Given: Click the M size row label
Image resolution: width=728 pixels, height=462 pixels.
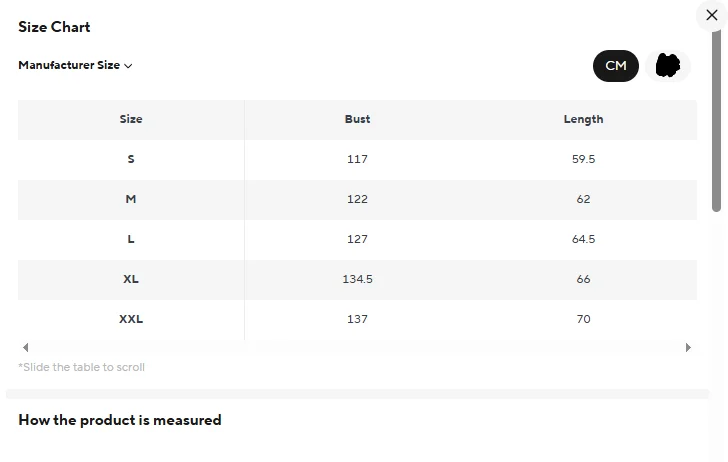Looking at the screenshot, I should 131,199.
